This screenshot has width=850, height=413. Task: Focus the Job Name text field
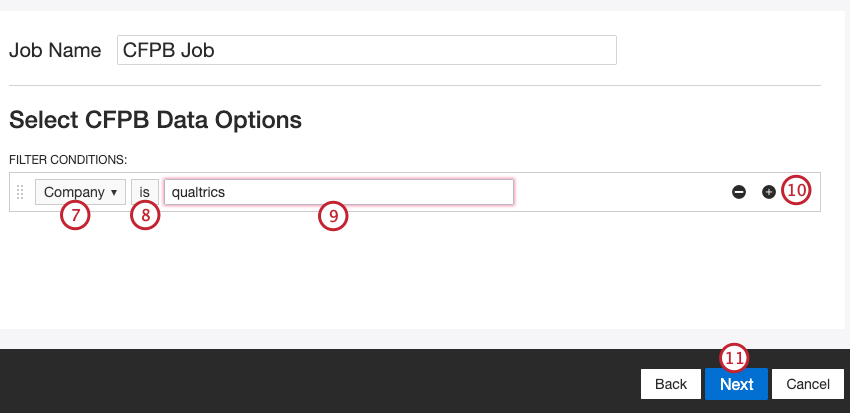coord(366,51)
